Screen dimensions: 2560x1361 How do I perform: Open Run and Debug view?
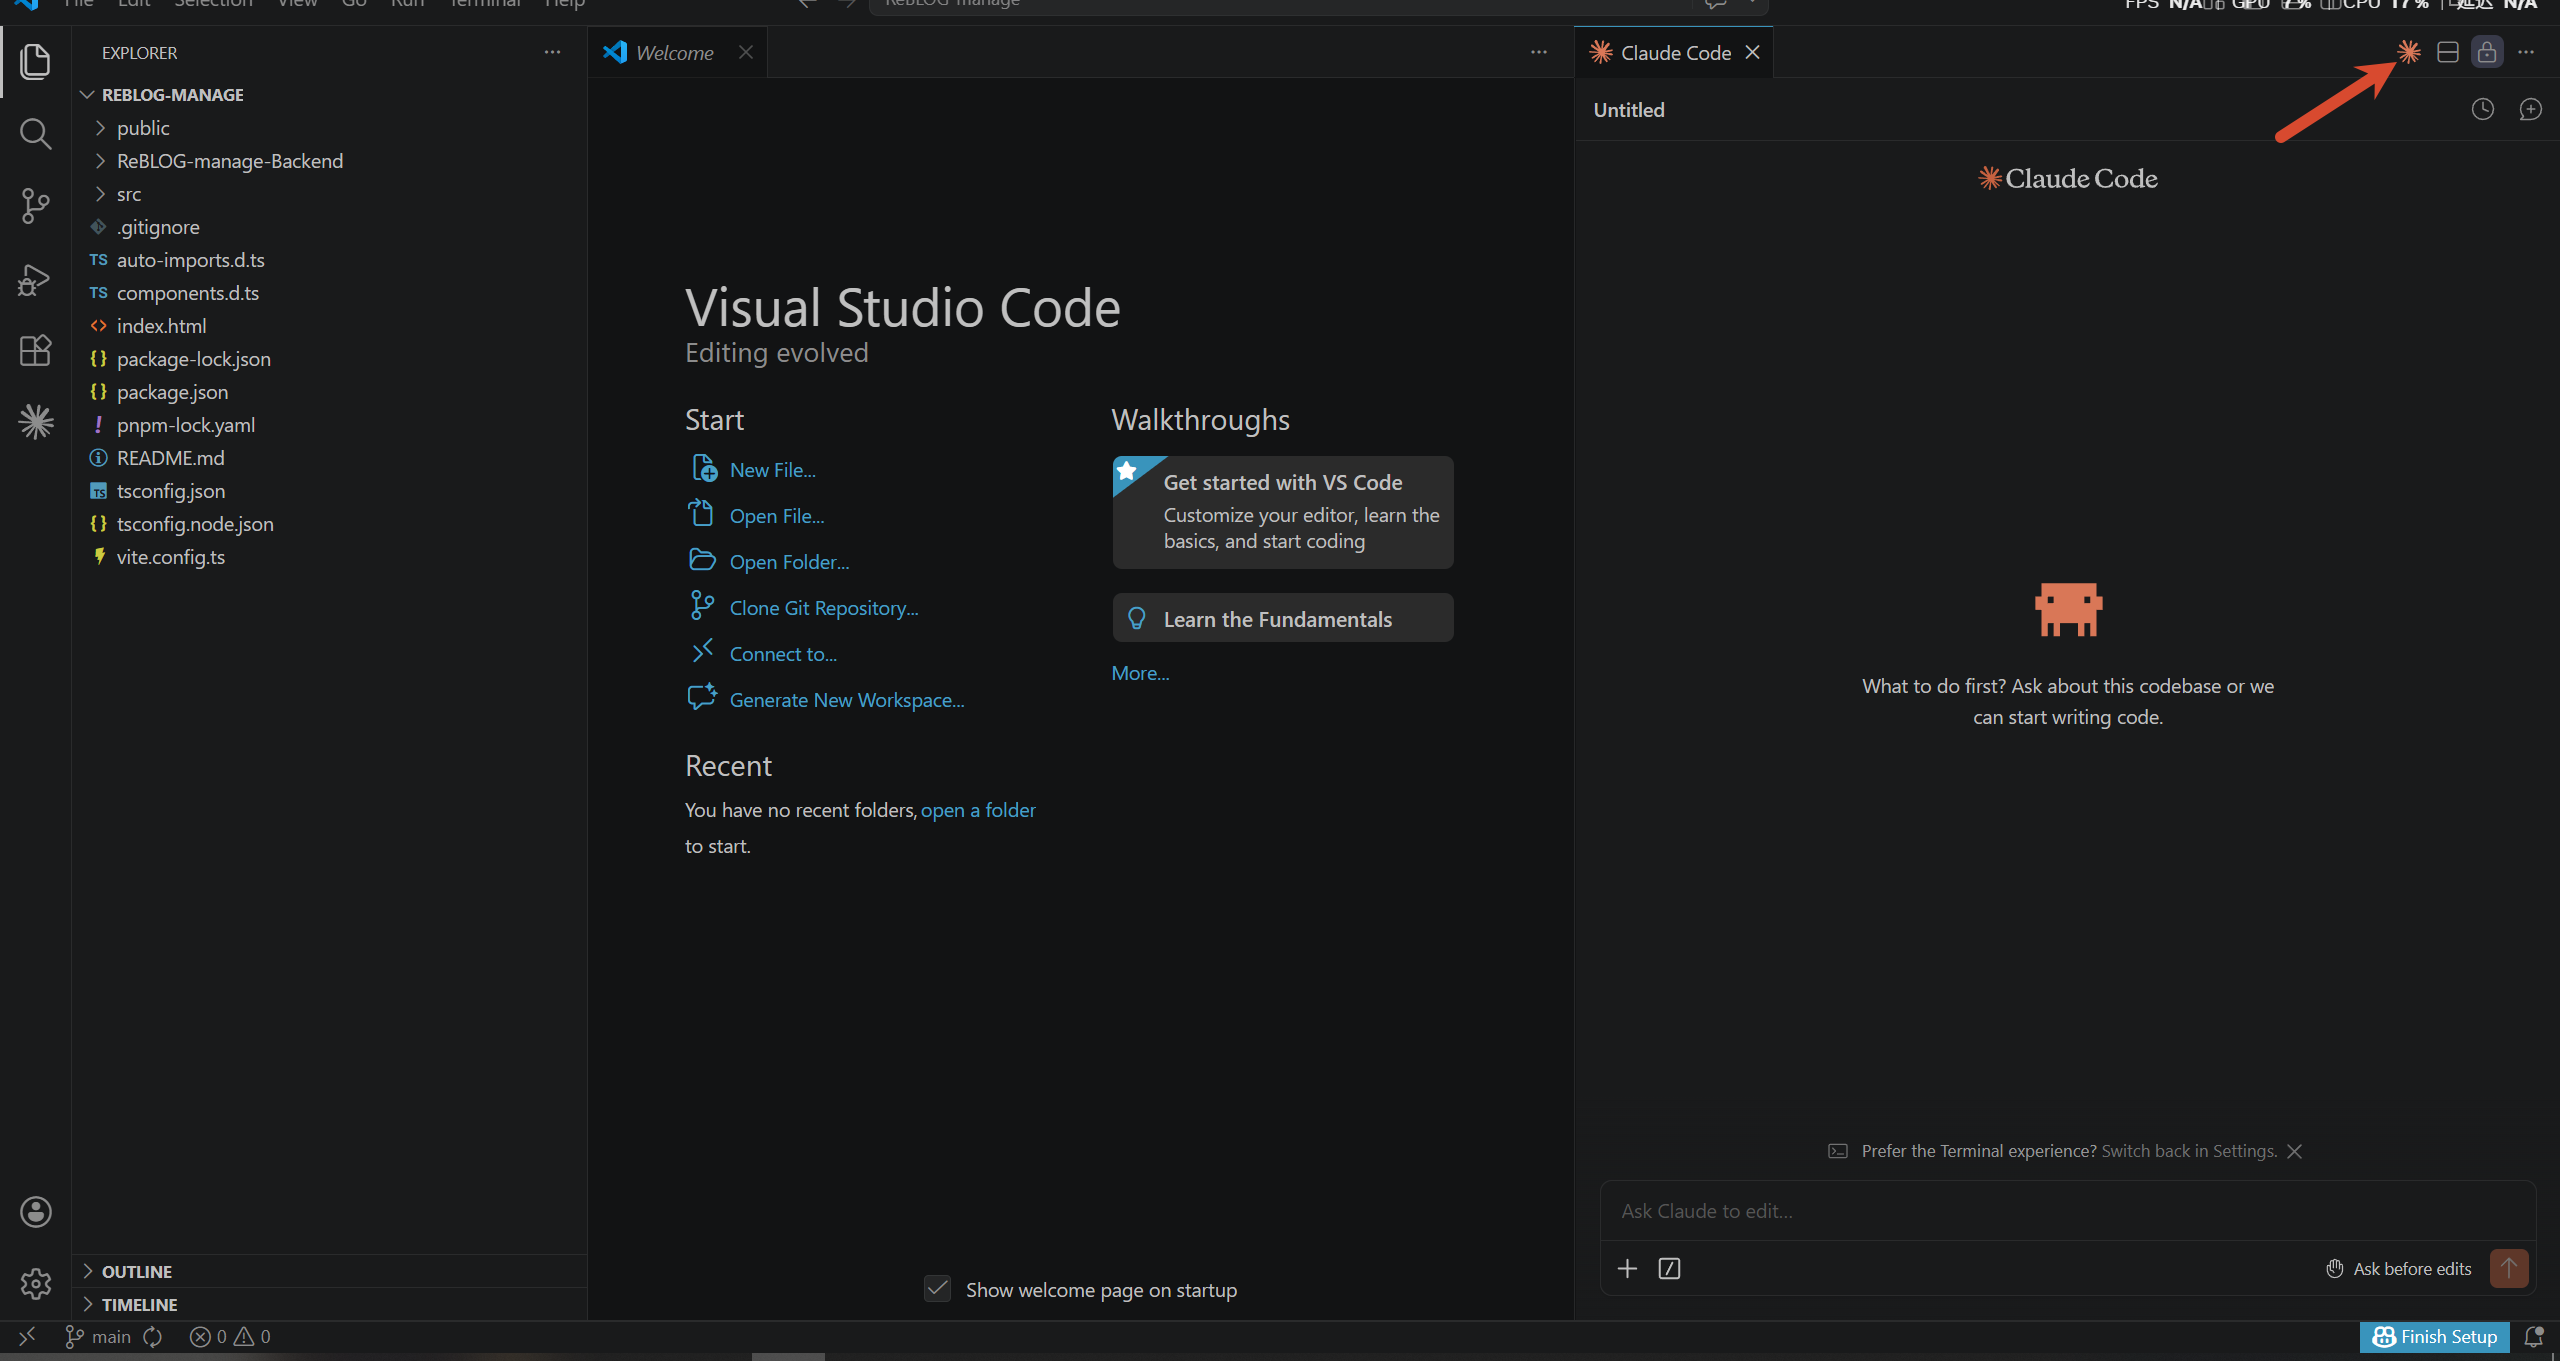(x=35, y=279)
